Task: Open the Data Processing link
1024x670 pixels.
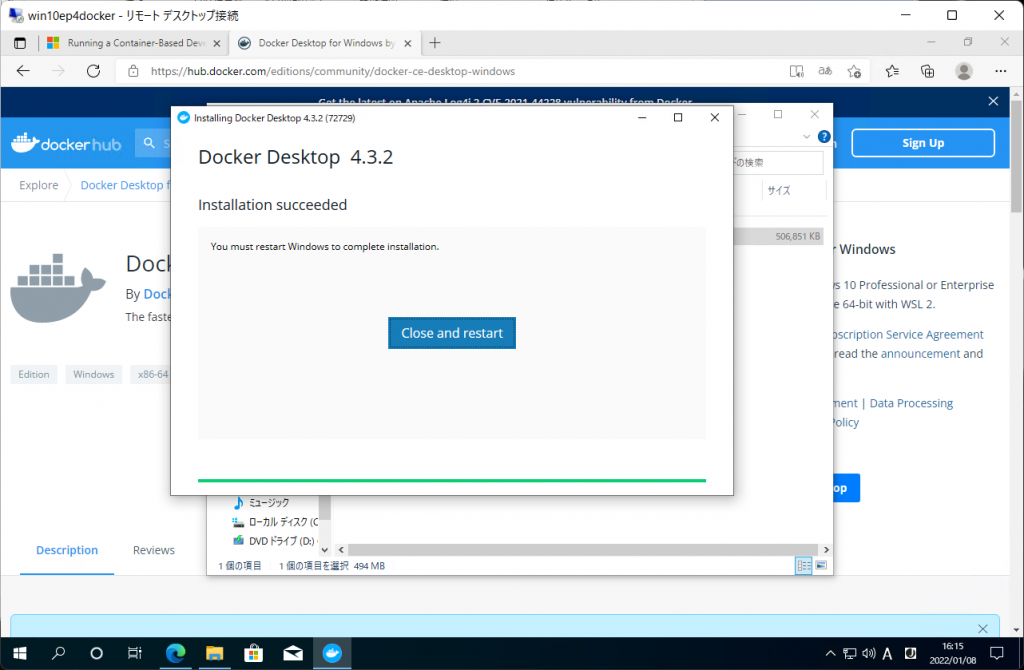Action: [911, 403]
